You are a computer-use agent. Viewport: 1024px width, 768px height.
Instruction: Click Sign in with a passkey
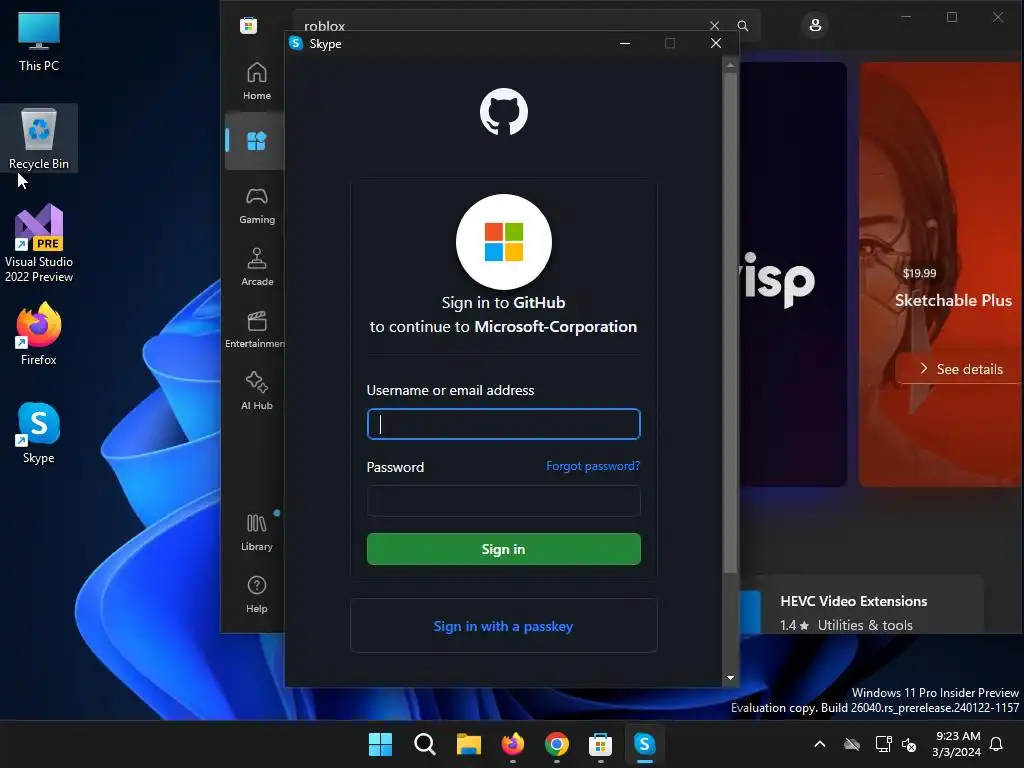(x=504, y=626)
